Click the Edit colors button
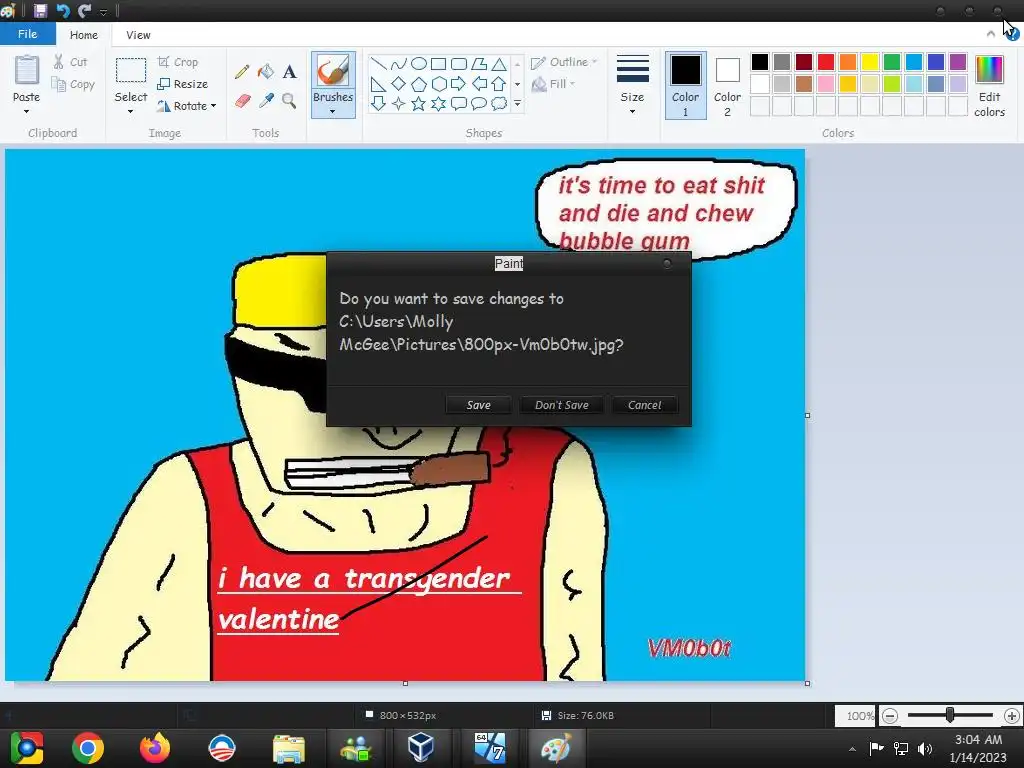 [x=989, y=86]
